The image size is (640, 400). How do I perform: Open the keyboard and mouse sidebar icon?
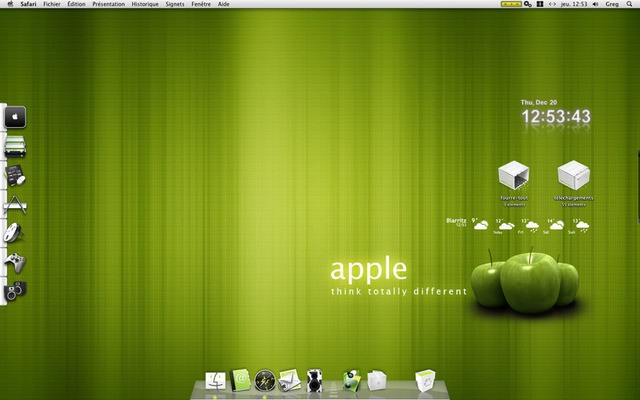pyautogui.click(x=15, y=175)
